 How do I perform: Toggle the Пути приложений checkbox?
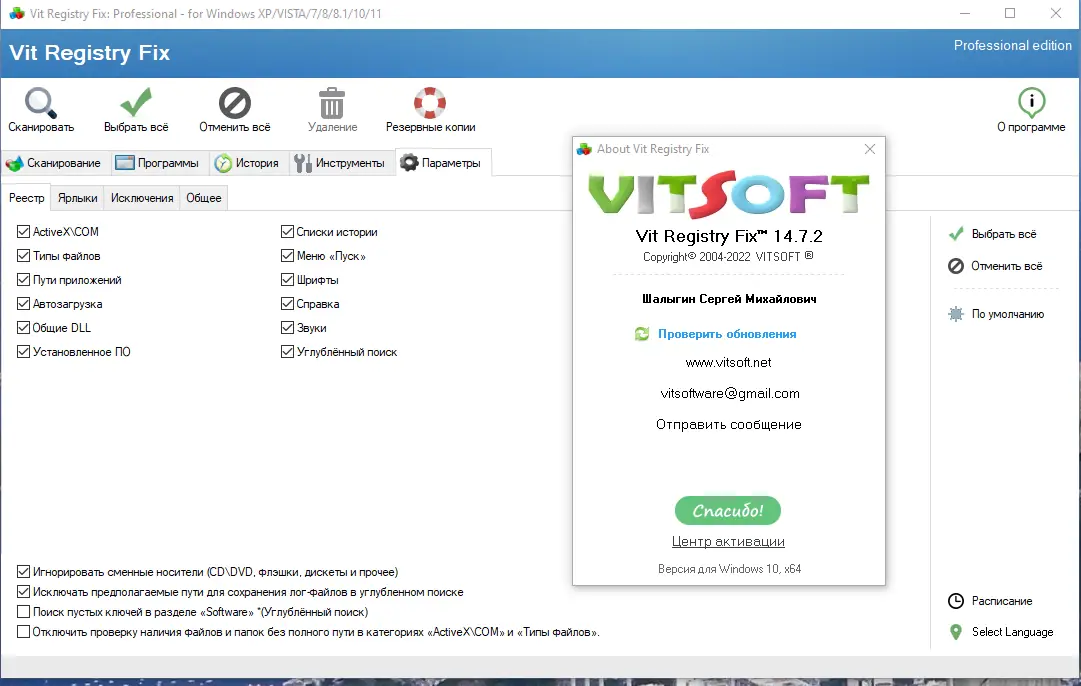pyautogui.click(x=23, y=280)
